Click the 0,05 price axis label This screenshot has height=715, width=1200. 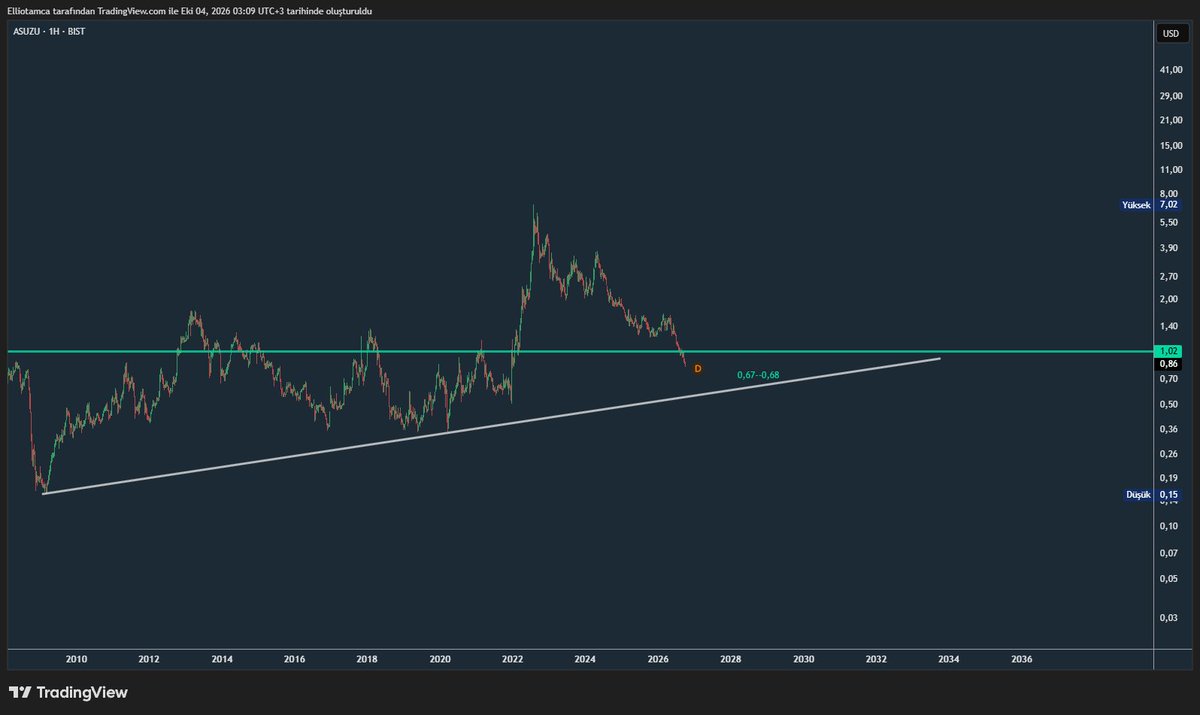[x=1169, y=578]
